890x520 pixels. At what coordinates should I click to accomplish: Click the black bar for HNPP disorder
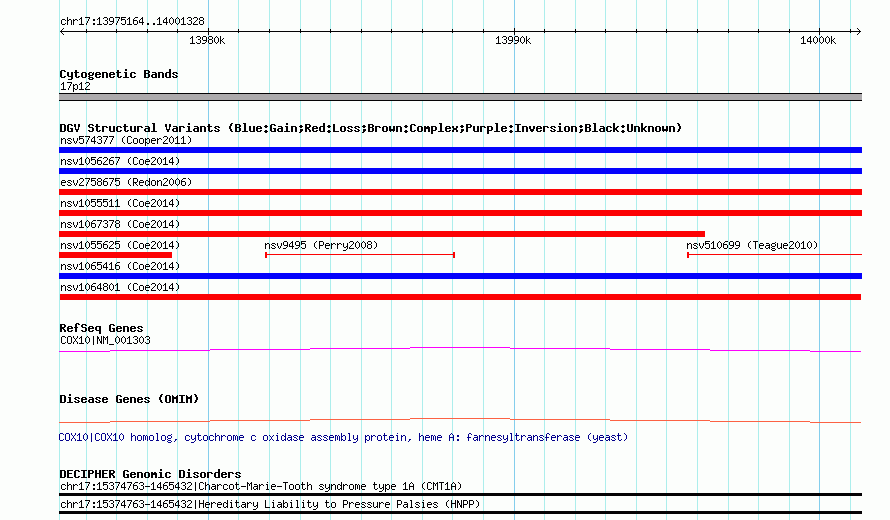(460, 513)
